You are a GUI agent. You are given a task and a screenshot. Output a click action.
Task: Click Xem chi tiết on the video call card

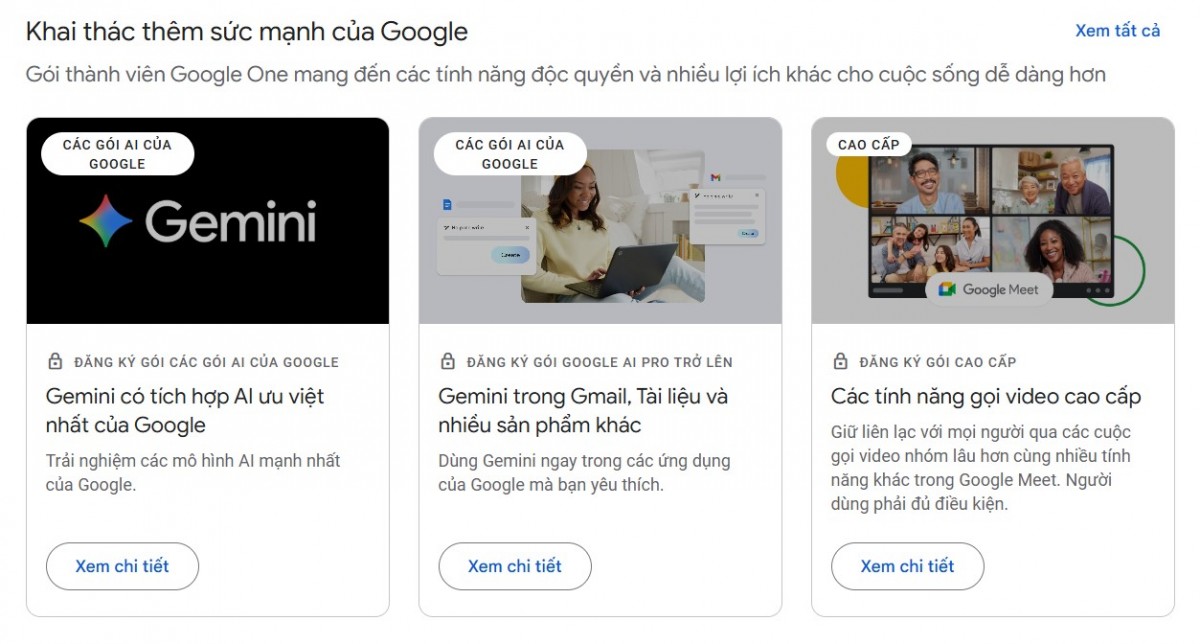click(x=907, y=566)
